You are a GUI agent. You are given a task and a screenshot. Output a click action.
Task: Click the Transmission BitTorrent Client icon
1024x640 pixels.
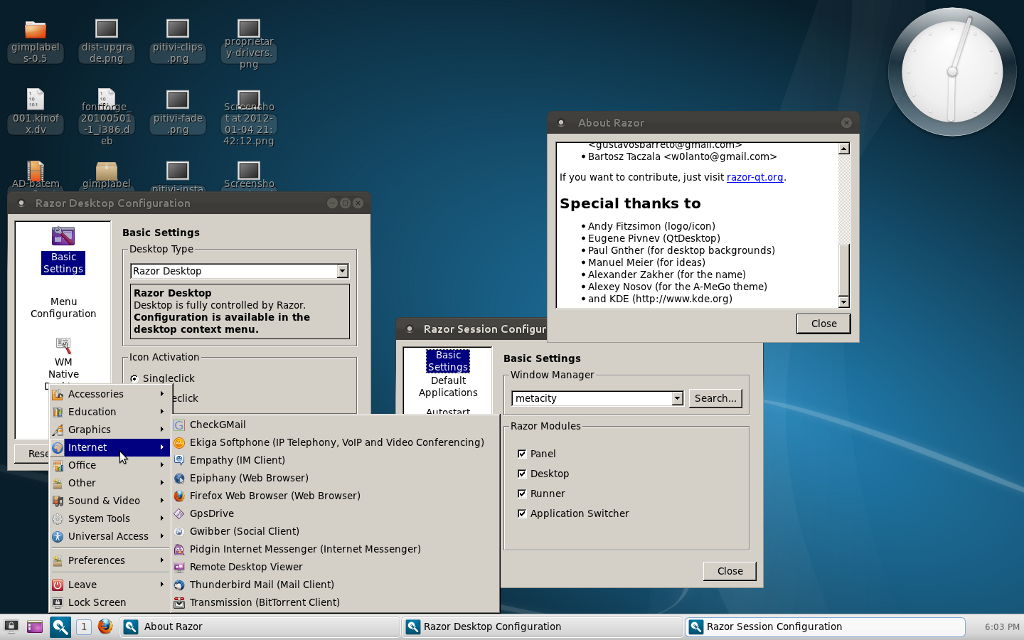(x=180, y=603)
